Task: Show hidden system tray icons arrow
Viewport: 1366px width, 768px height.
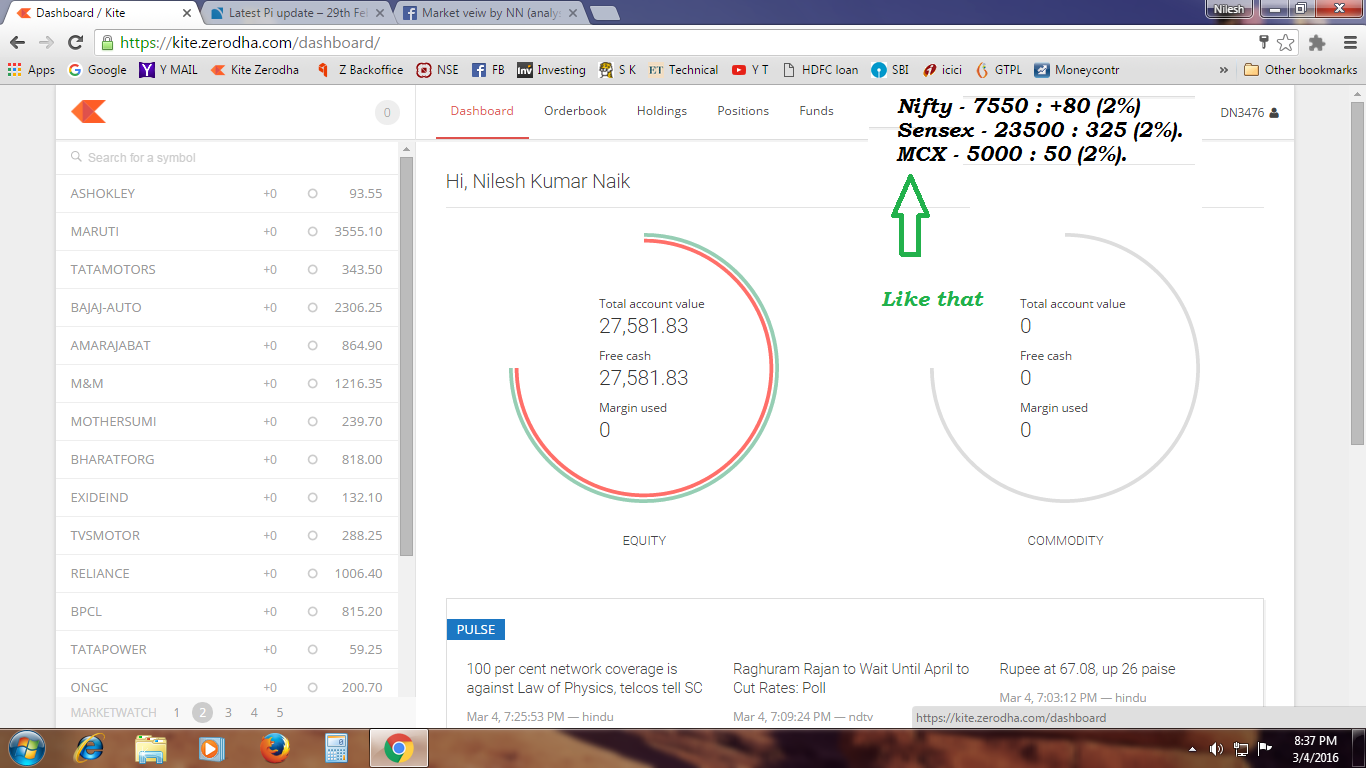Action: [1192, 748]
